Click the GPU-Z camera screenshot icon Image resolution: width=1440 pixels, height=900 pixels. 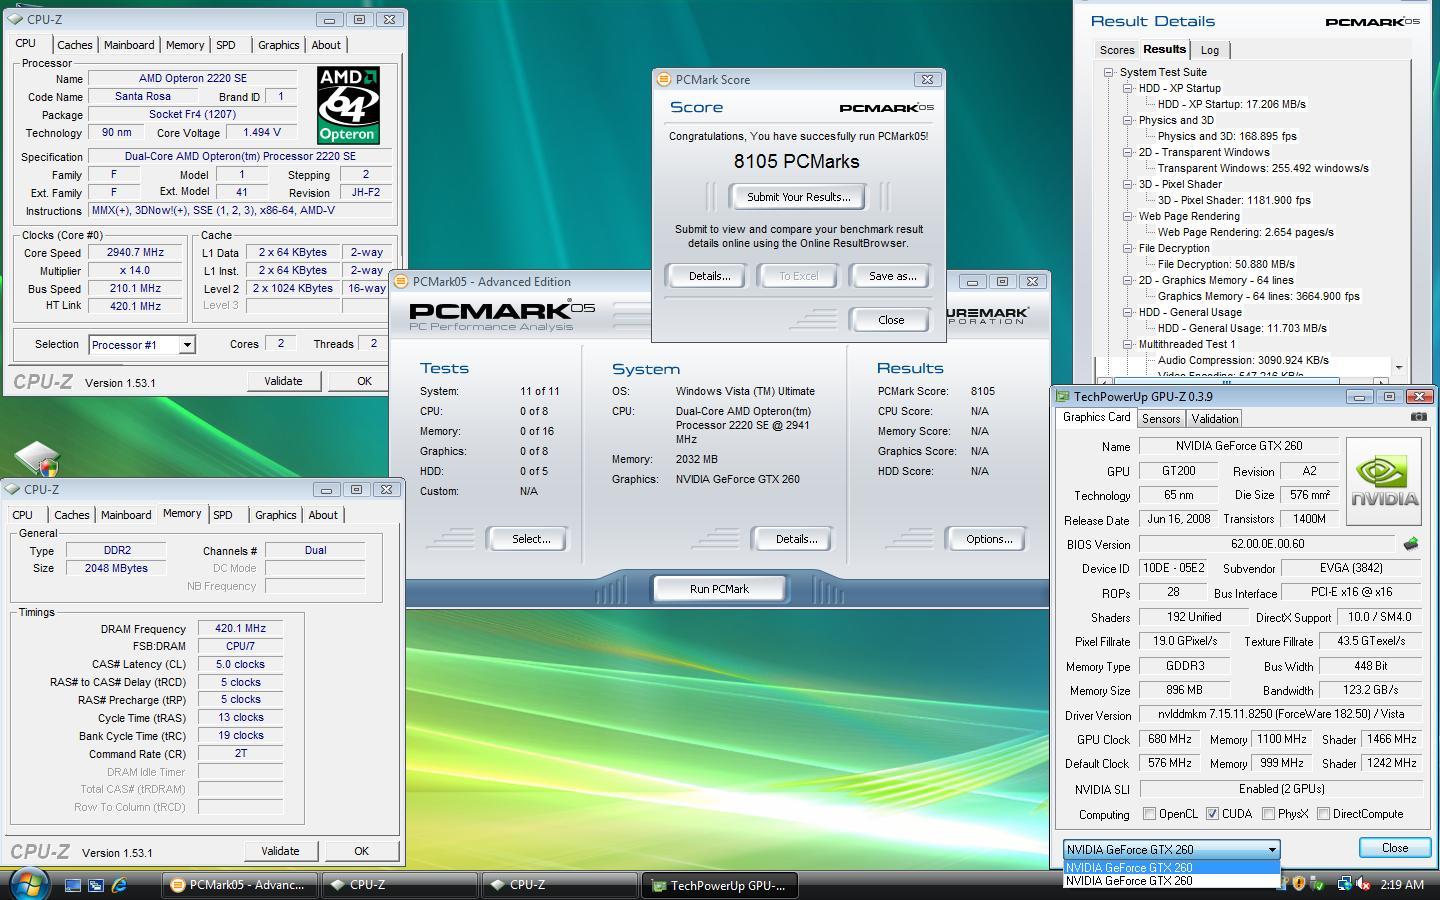coord(1418,417)
